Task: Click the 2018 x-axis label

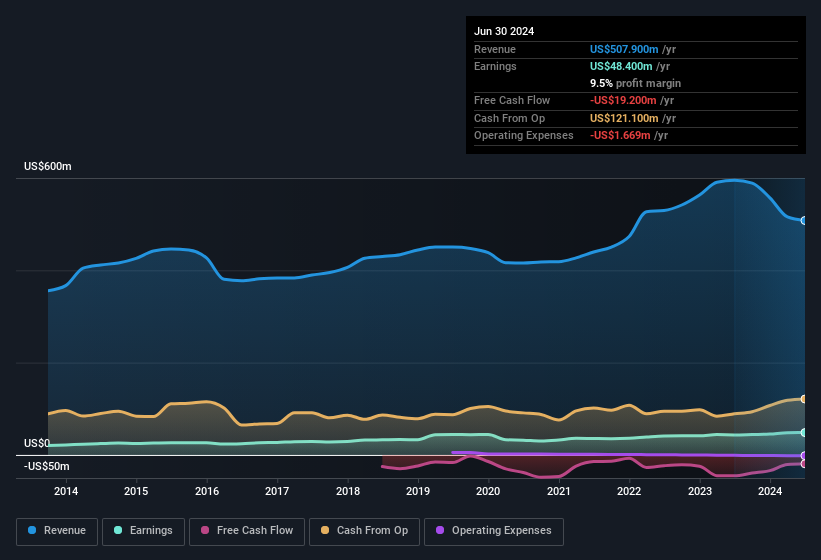Action: point(348,491)
